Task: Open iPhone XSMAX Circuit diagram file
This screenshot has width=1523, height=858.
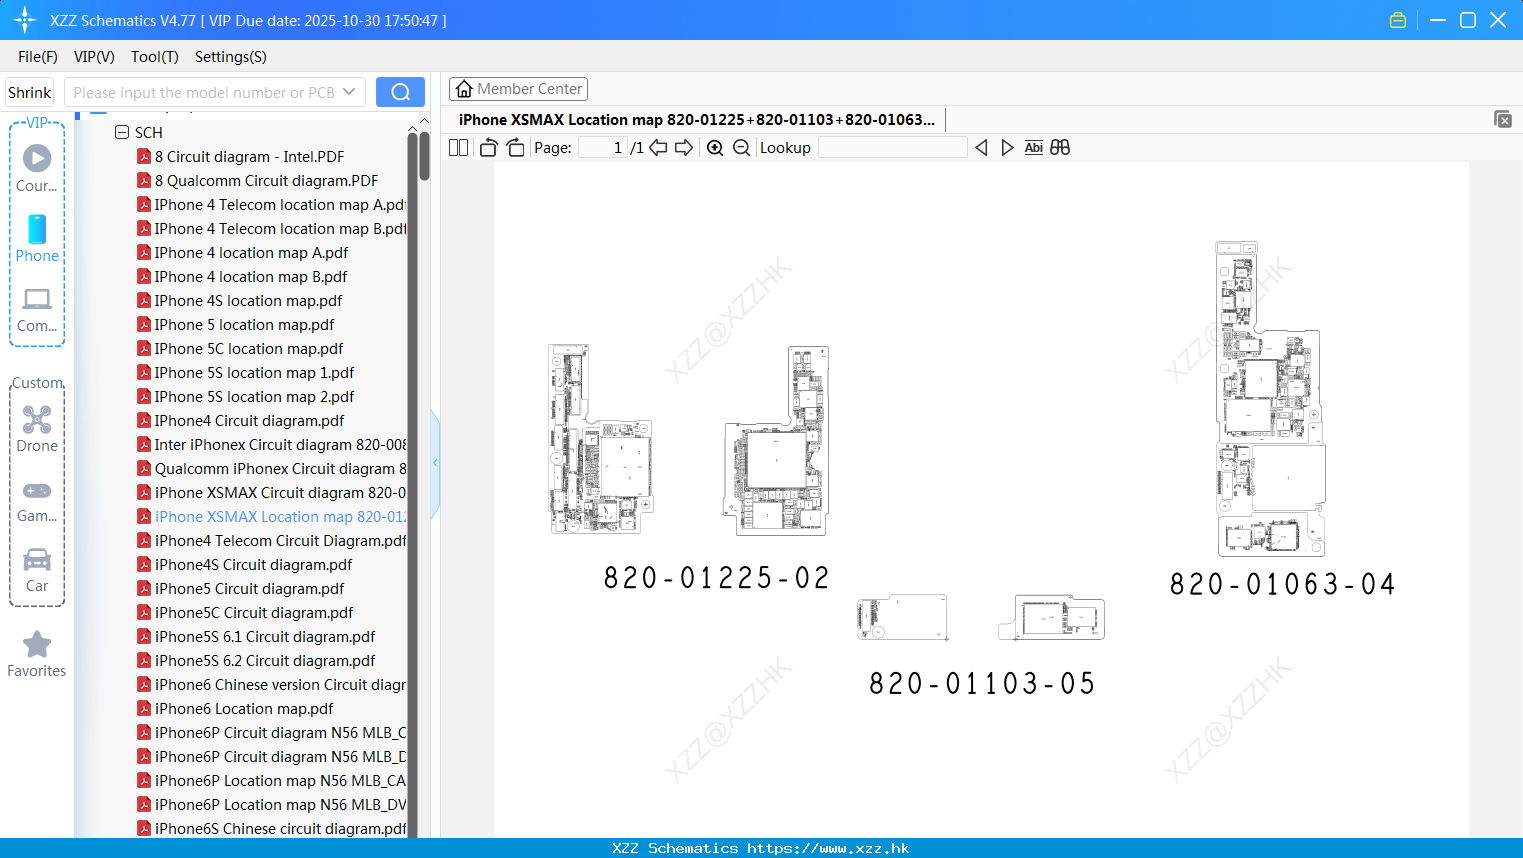Action: pos(271,493)
